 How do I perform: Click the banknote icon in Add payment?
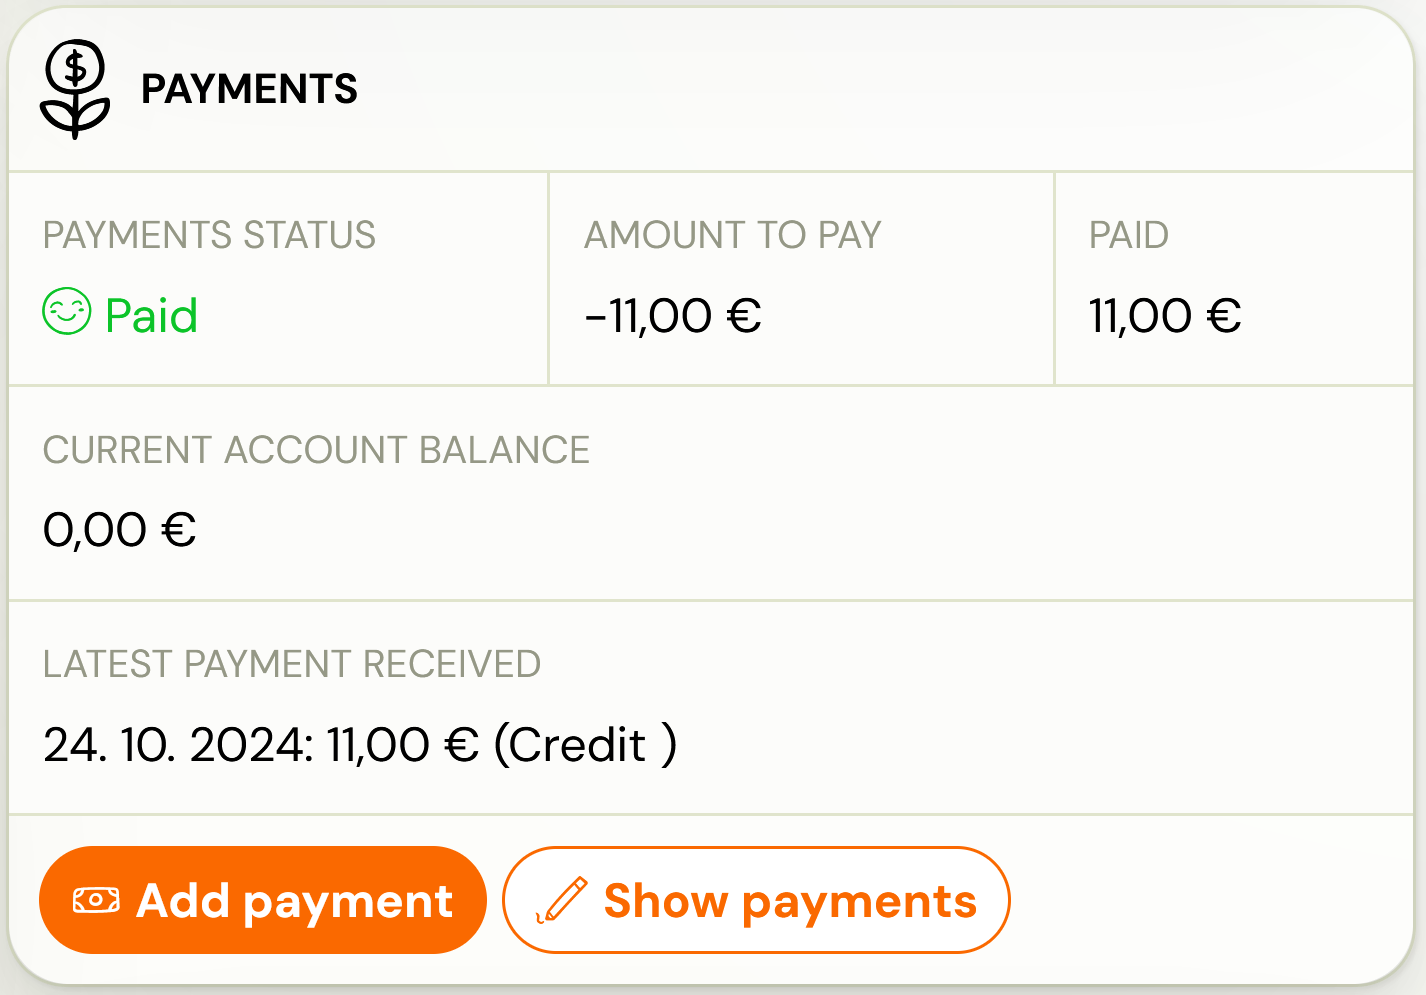point(96,901)
